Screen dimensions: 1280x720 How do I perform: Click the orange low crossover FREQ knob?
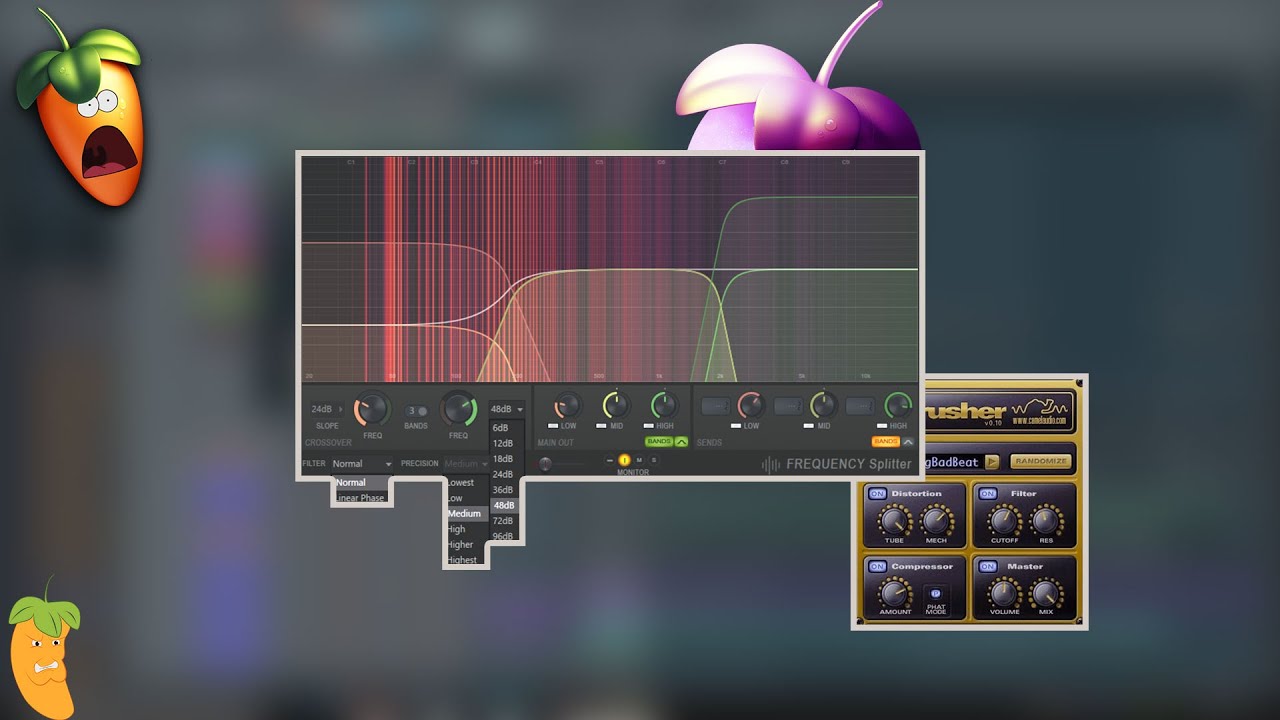[372, 408]
